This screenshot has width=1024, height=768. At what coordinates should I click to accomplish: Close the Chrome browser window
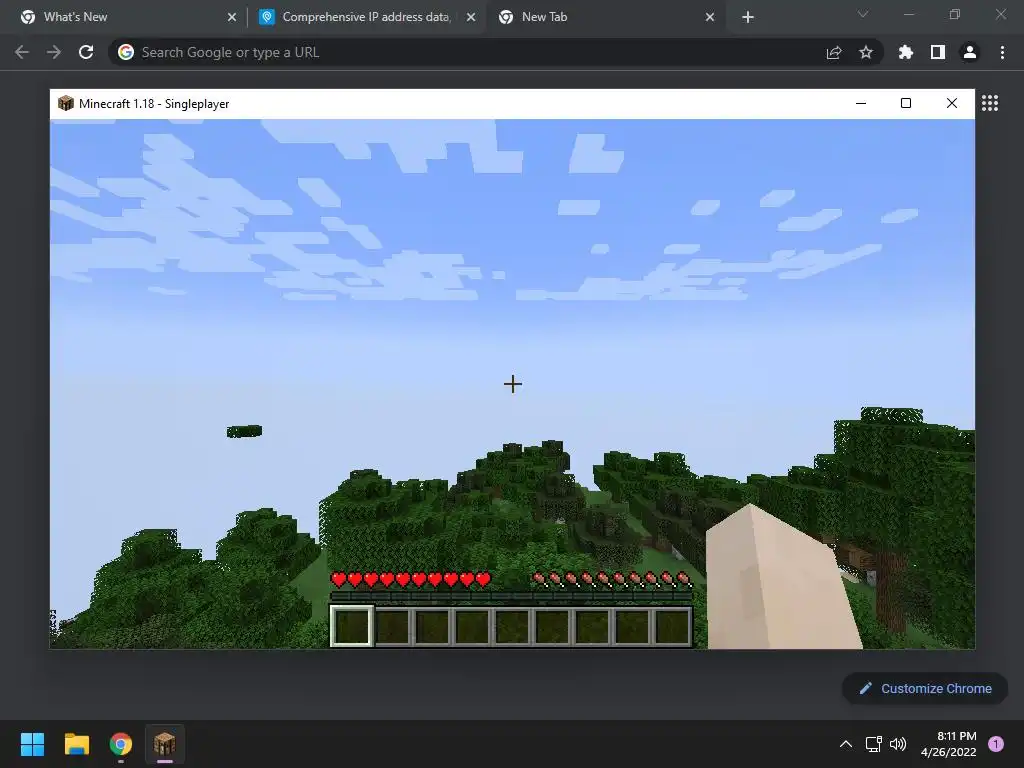[x=1000, y=14]
